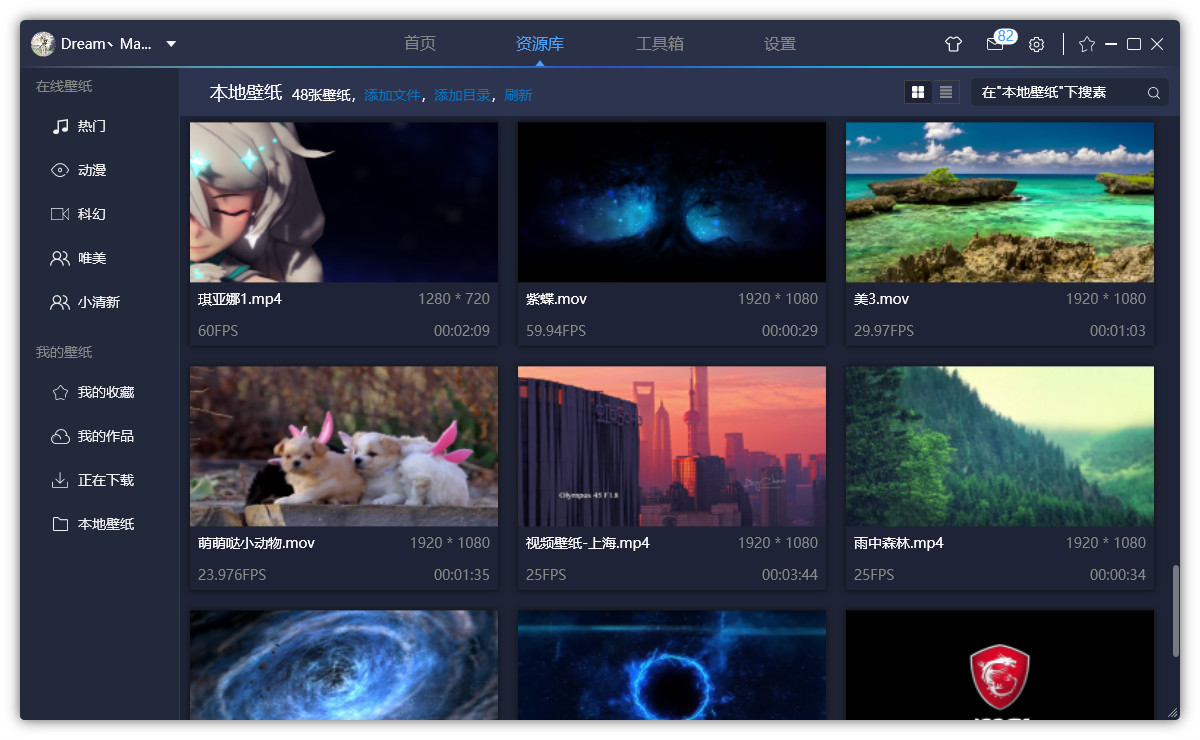Click the file name 琪亚娜1.mp4
The width and height of the screenshot is (1200, 740).
(x=240, y=299)
